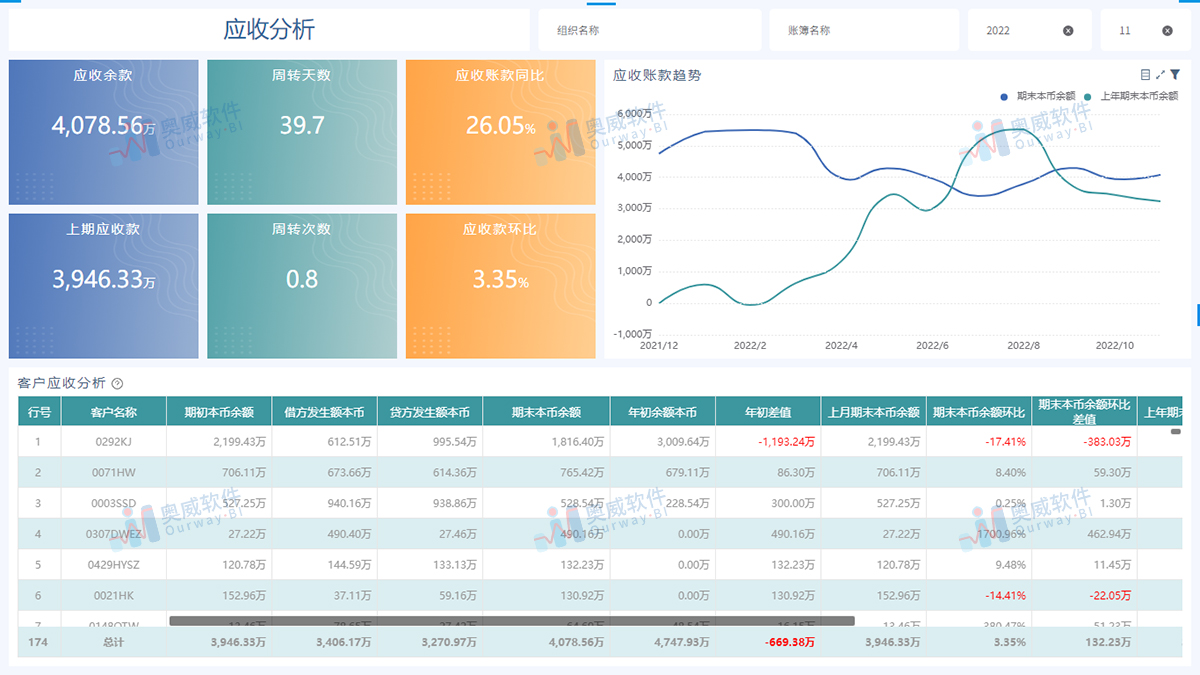
Task: Click the circular help icon beside 客户应收分析
Action: [119, 381]
